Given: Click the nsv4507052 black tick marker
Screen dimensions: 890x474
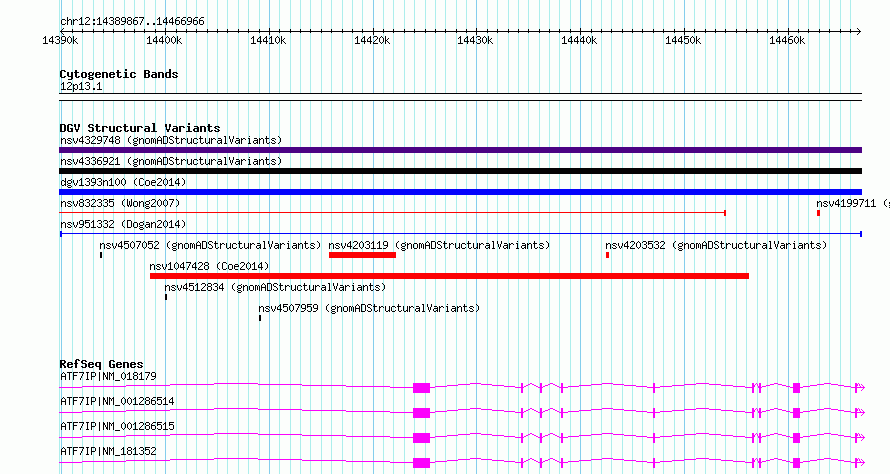Looking at the screenshot, I should [101, 255].
